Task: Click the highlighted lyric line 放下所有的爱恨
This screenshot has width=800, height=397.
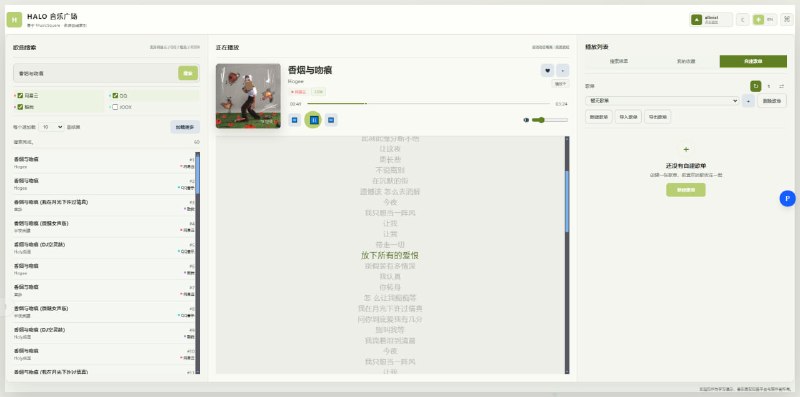Action: pyautogui.click(x=390, y=255)
